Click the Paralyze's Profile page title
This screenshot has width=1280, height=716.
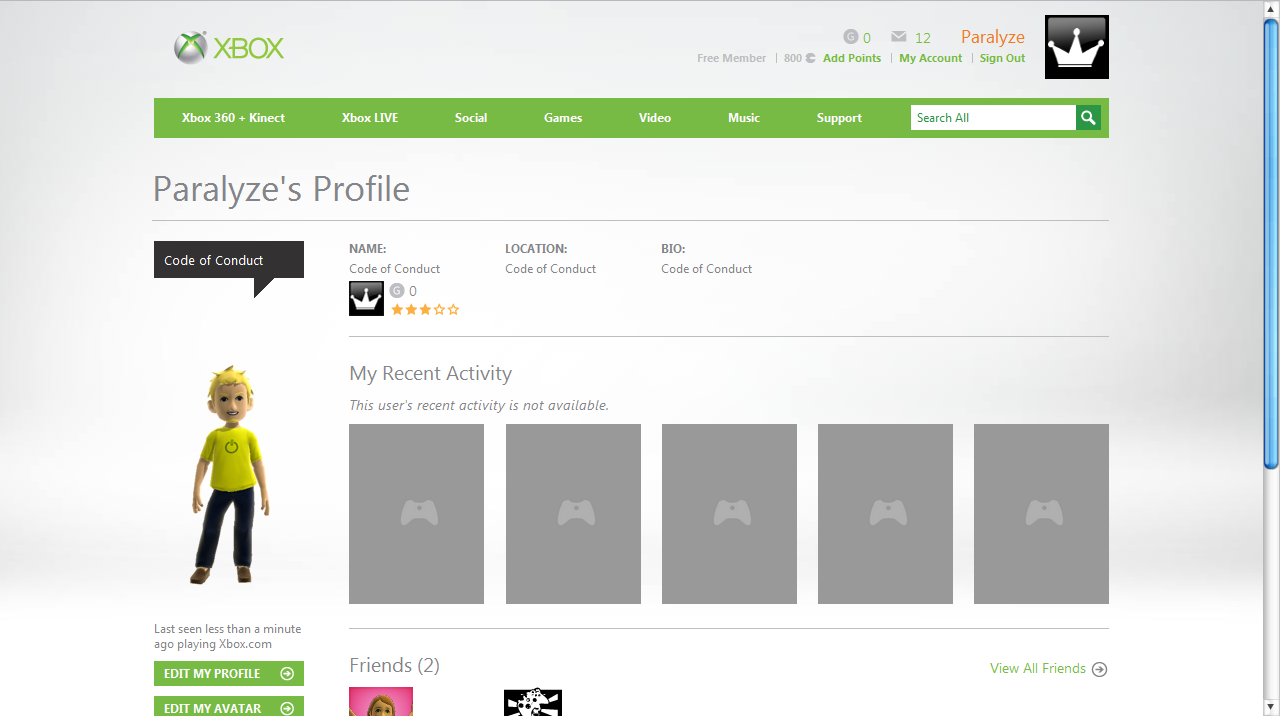coord(281,189)
